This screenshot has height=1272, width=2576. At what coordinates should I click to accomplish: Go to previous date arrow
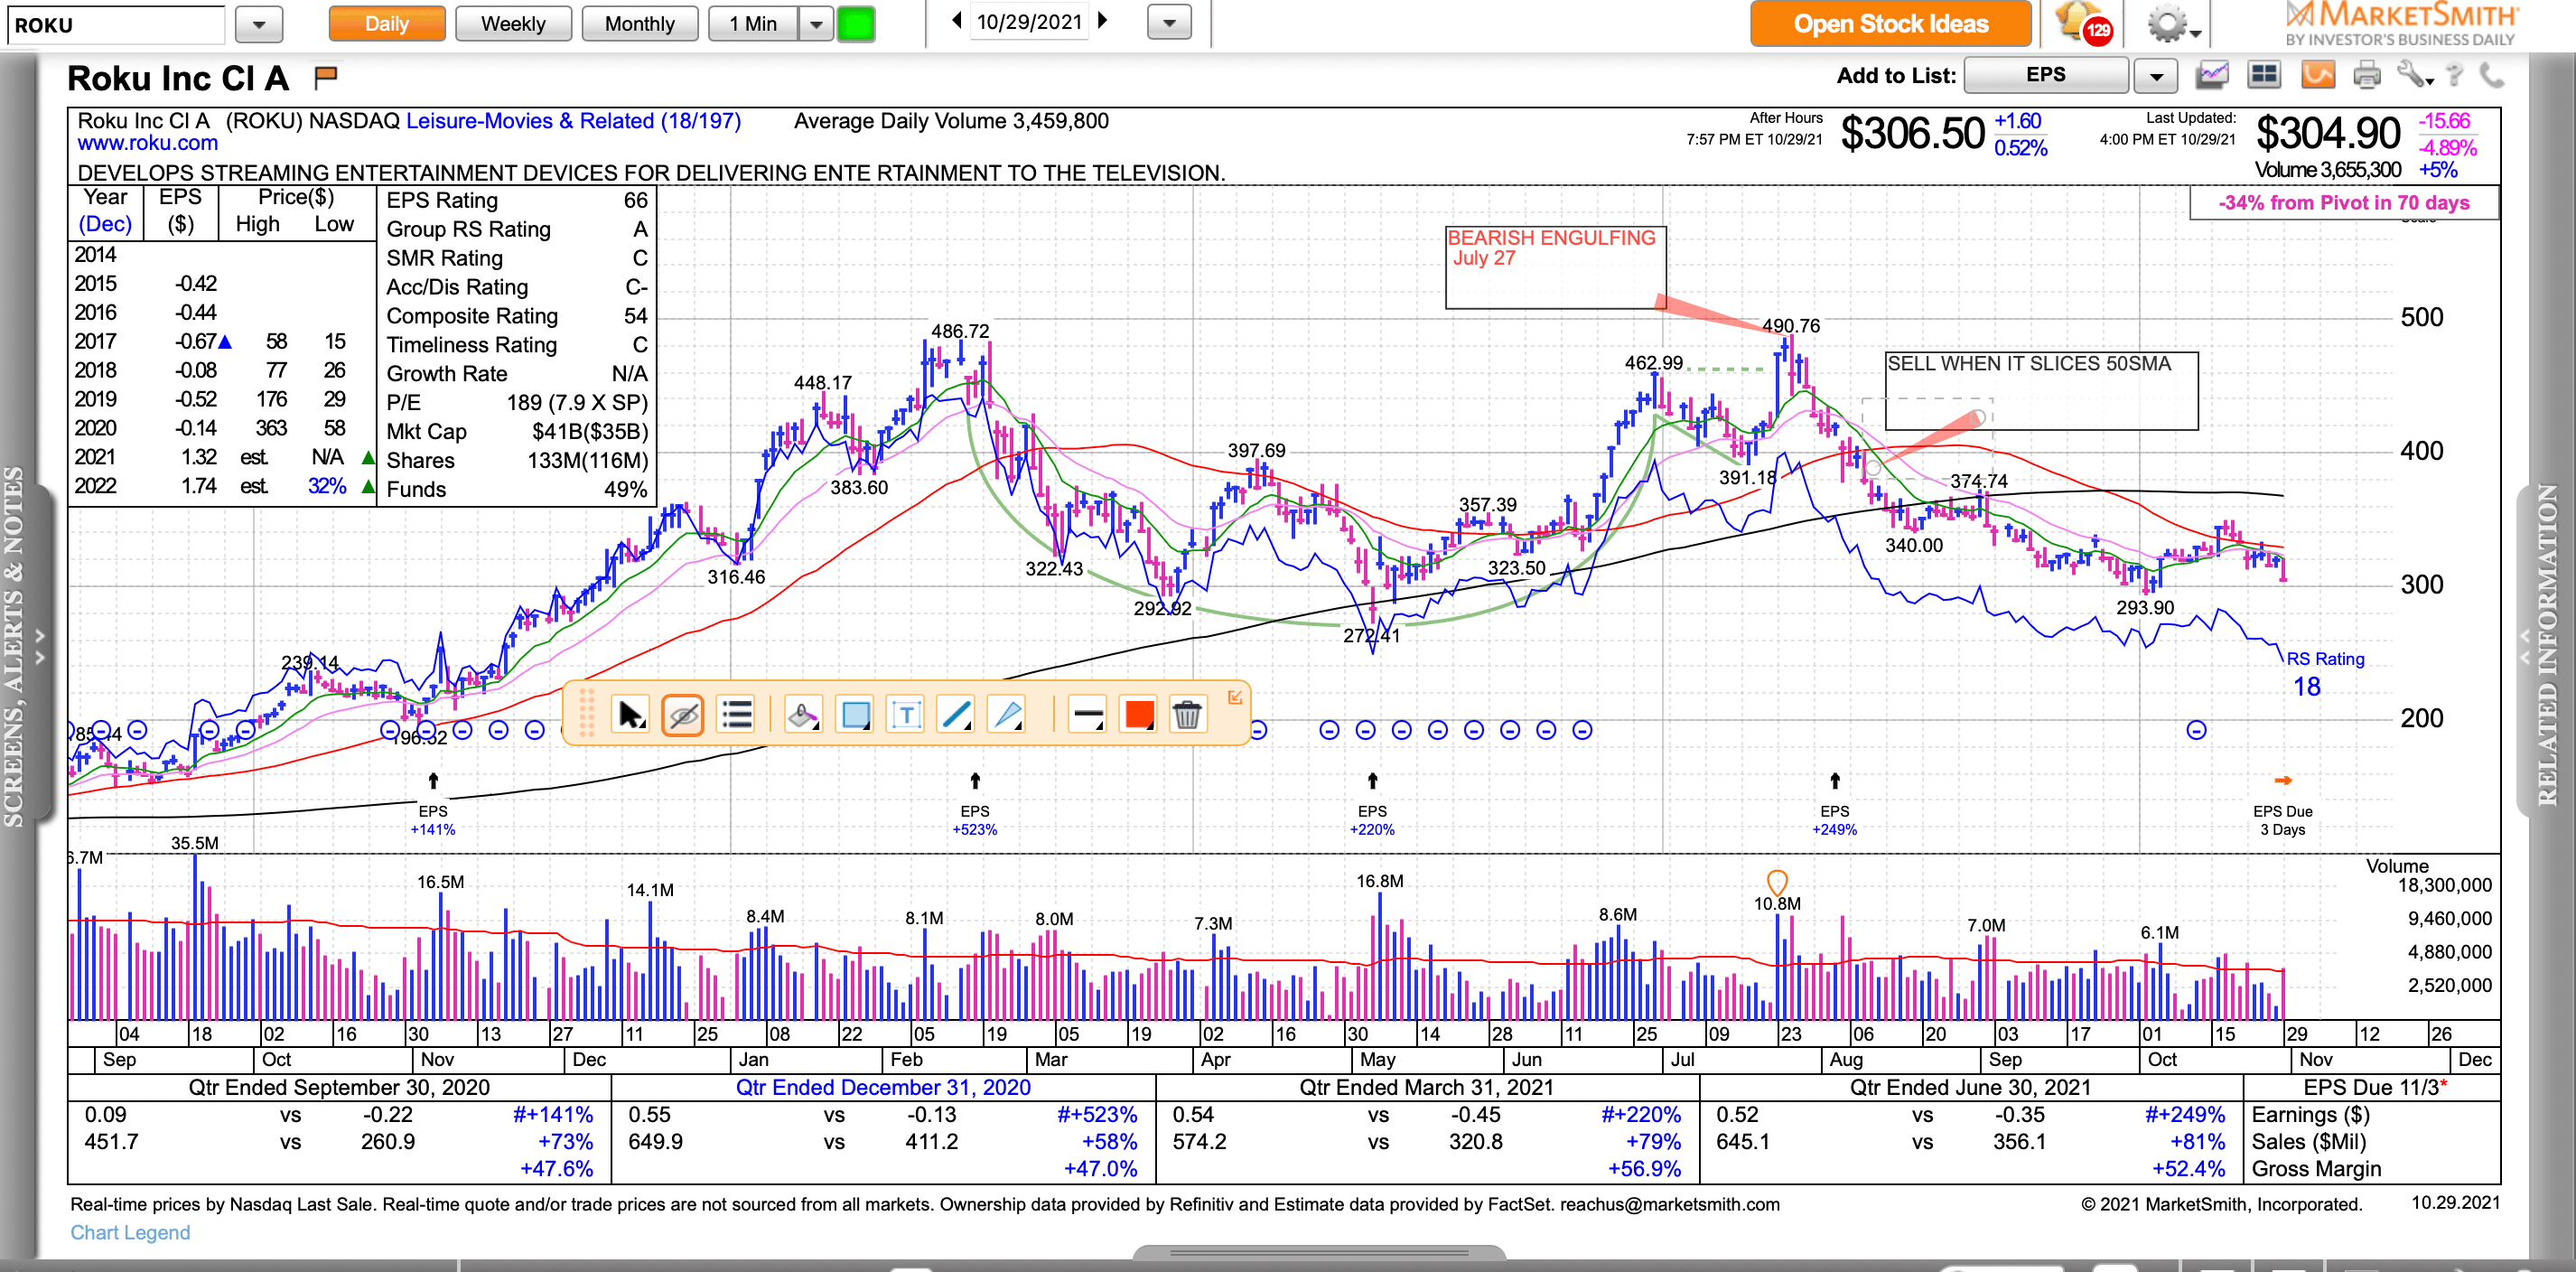956,21
